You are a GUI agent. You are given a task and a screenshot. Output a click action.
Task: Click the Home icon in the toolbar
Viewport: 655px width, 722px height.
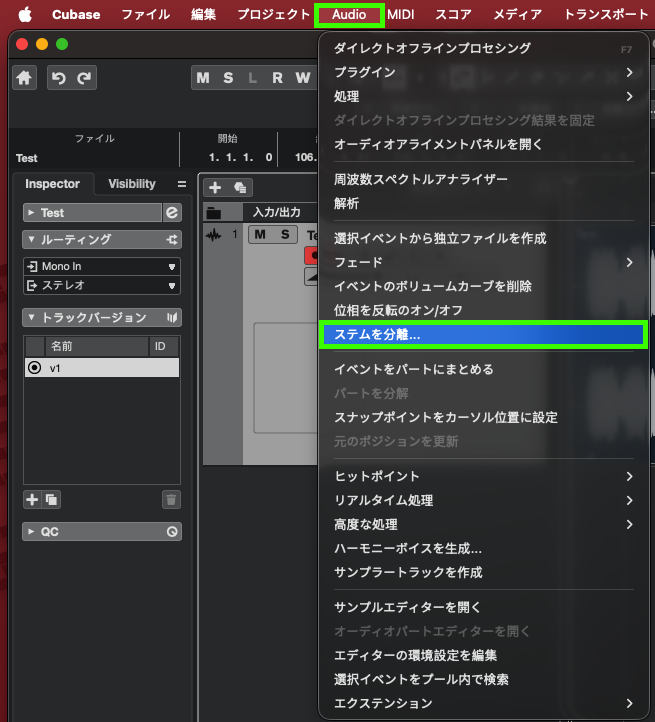tap(25, 78)
